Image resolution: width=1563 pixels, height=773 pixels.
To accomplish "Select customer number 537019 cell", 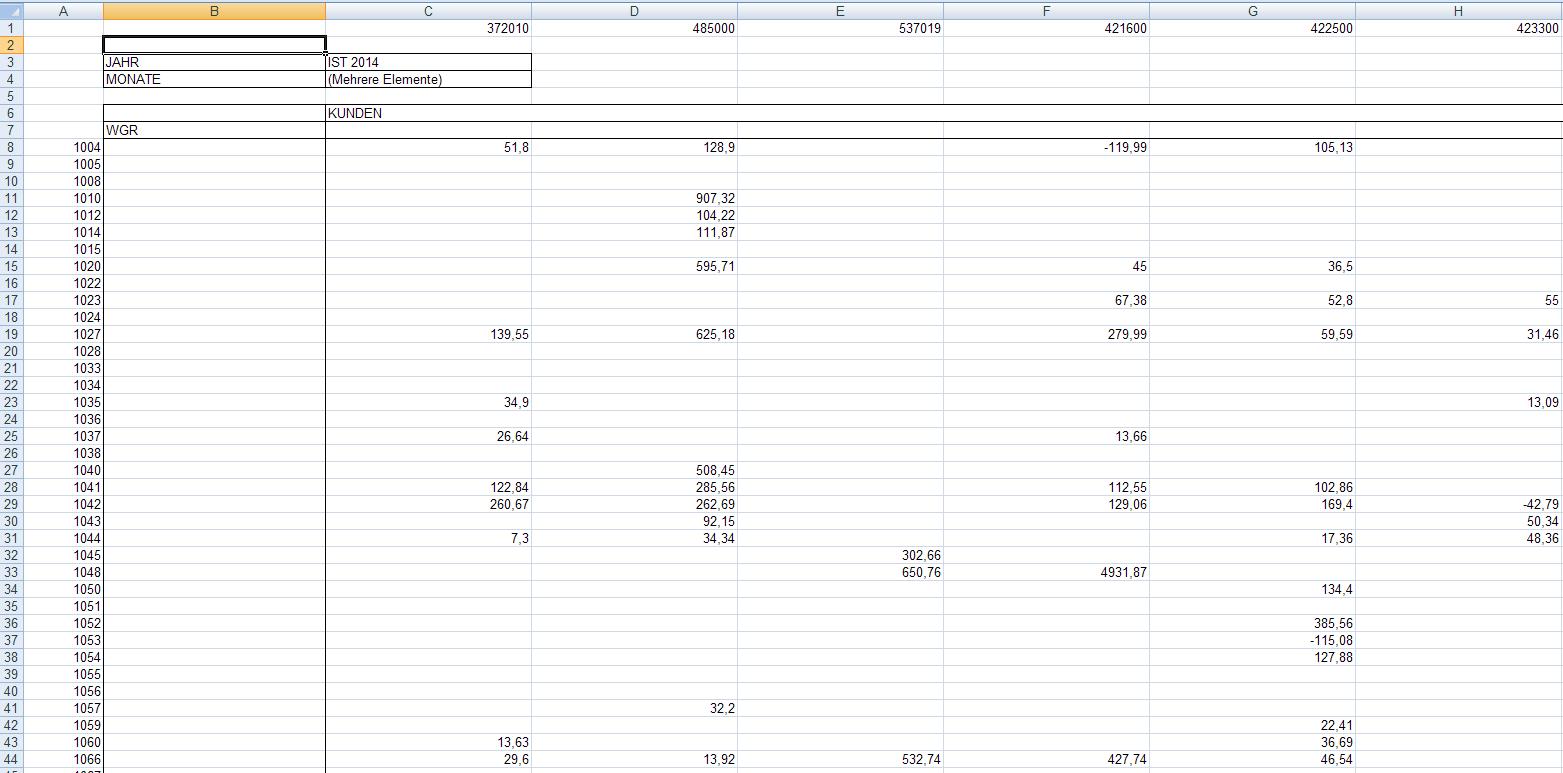I will [840, 28].
